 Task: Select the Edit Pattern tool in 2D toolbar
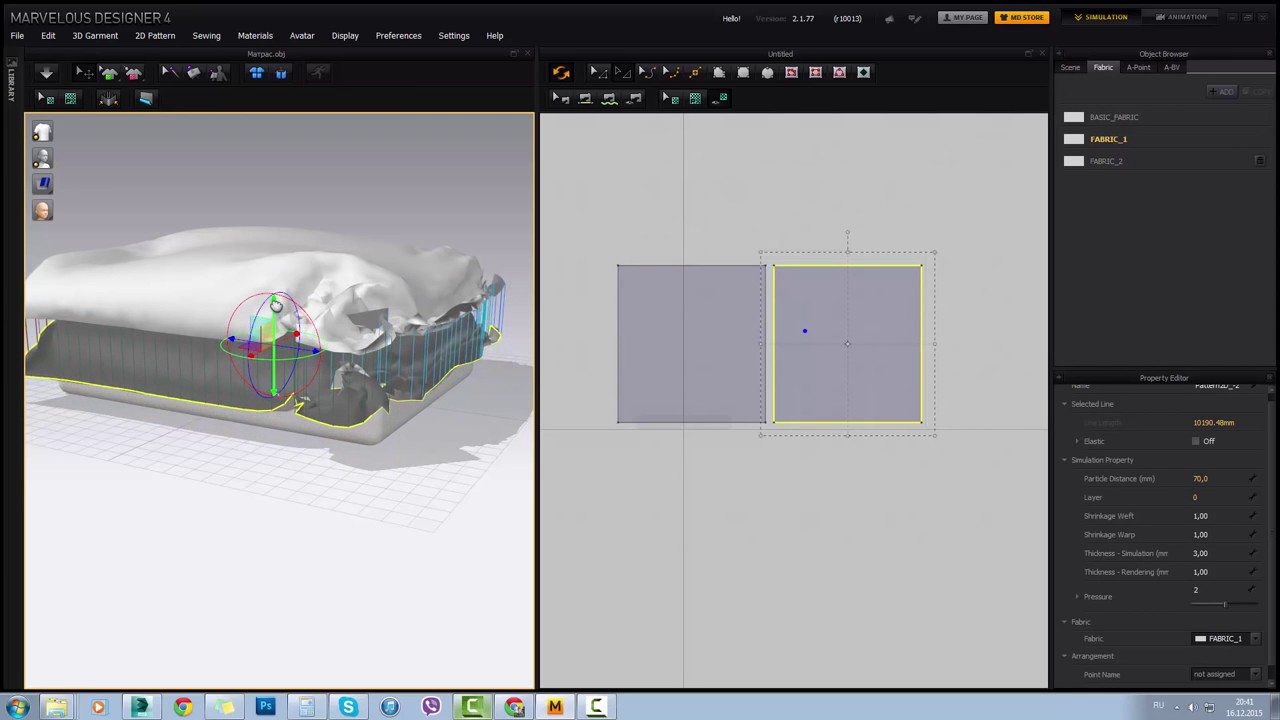tap(621, 72)
